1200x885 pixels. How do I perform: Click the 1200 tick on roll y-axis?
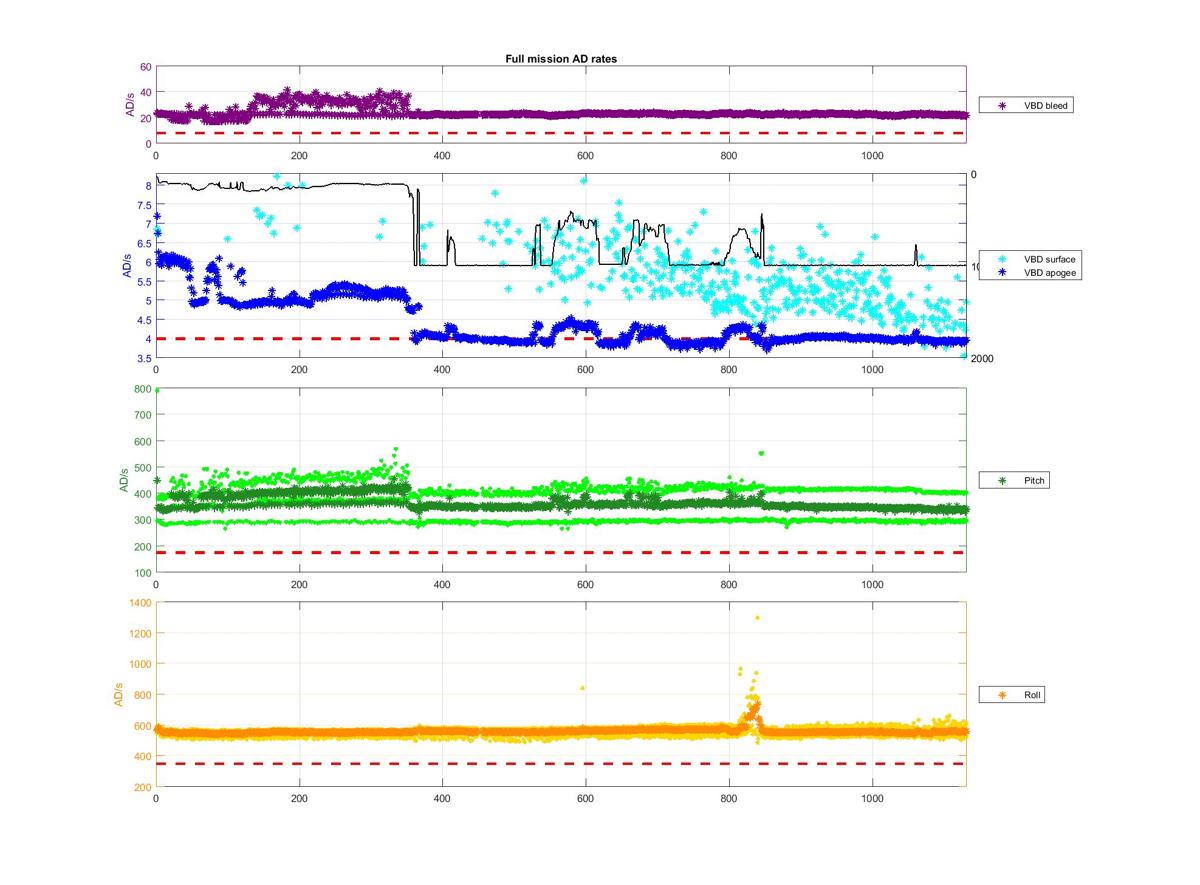[139, 633]
